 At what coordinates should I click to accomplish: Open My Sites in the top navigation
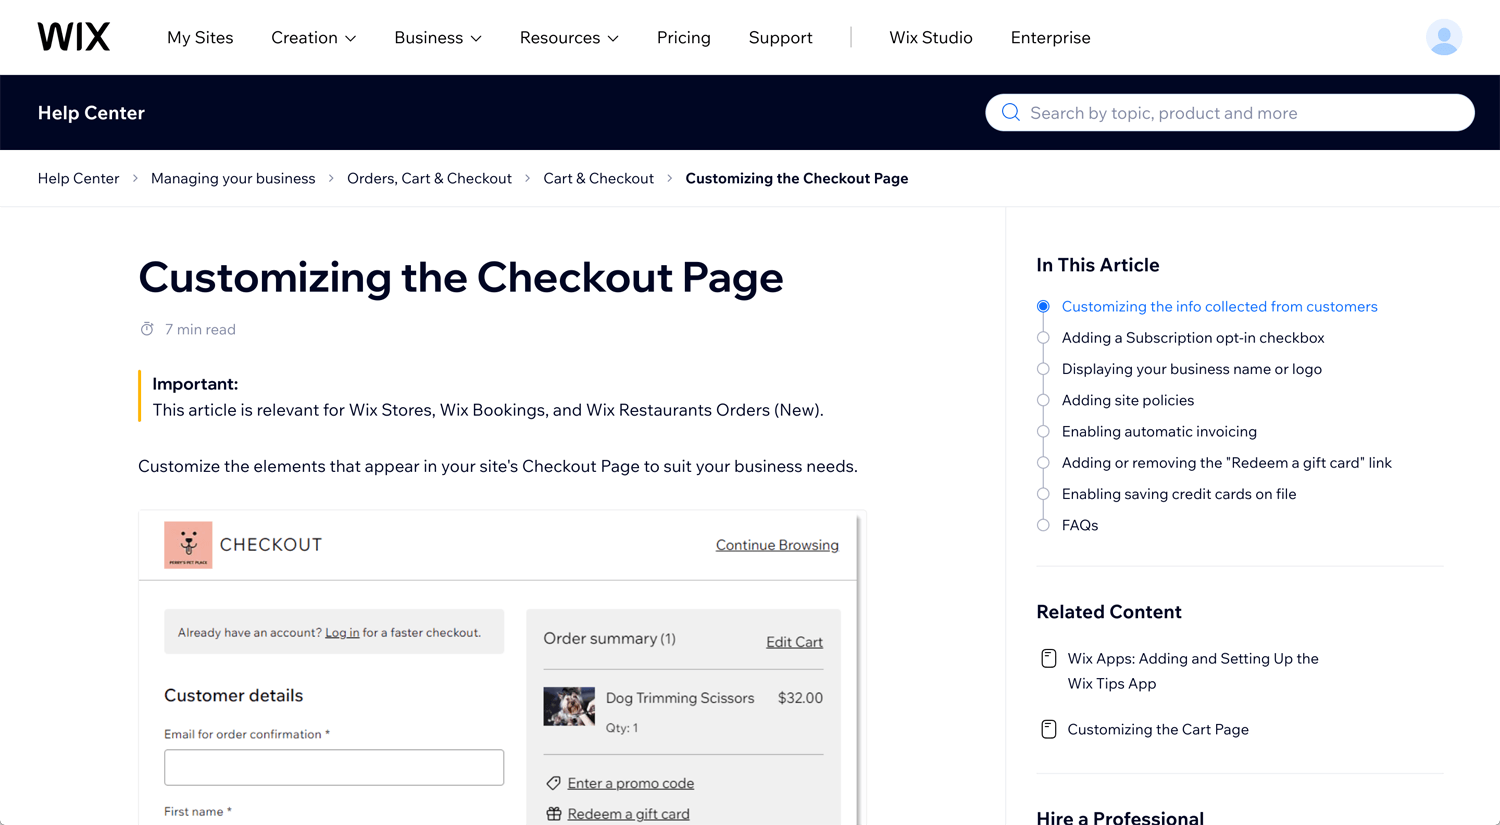click(x=200, y=38)
